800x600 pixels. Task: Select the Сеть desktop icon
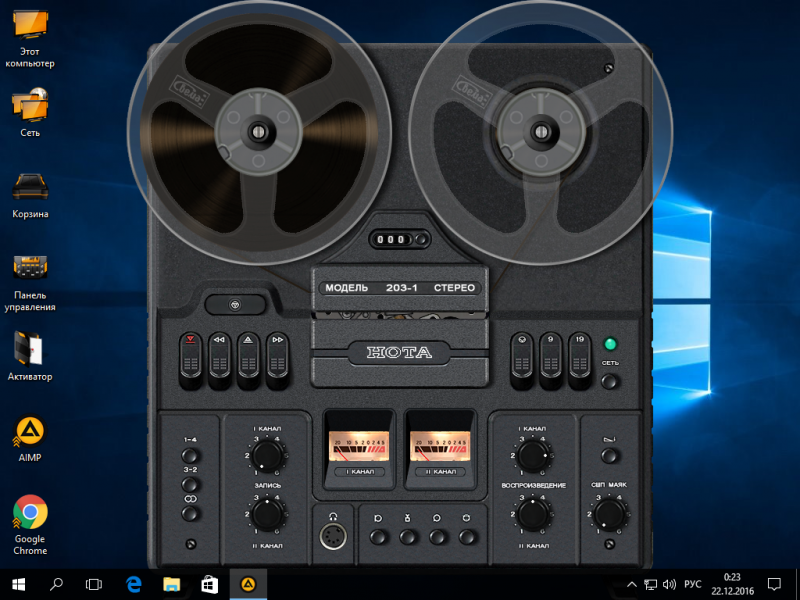tap(30, 112)
